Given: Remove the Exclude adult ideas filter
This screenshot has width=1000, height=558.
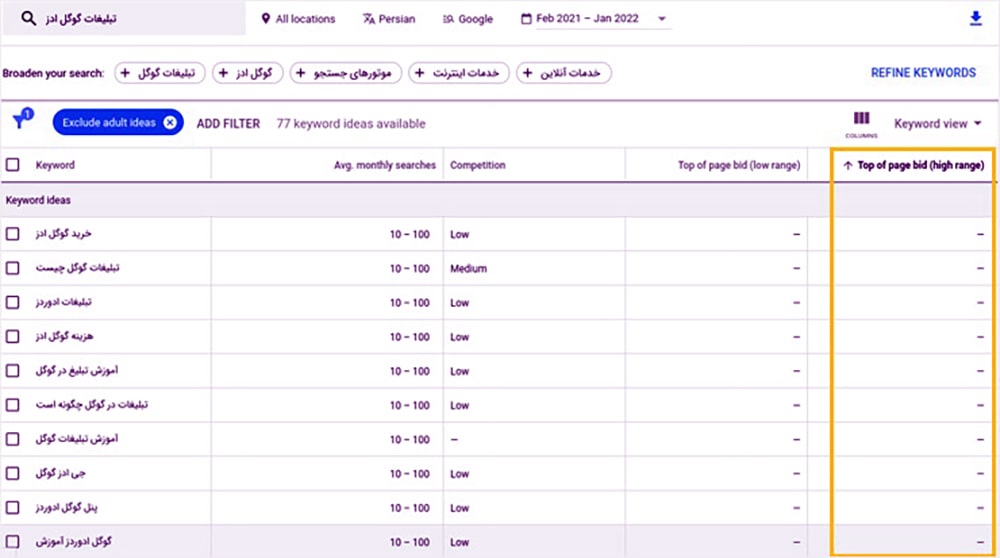Looking at the screenshot, I should [170, 122].
